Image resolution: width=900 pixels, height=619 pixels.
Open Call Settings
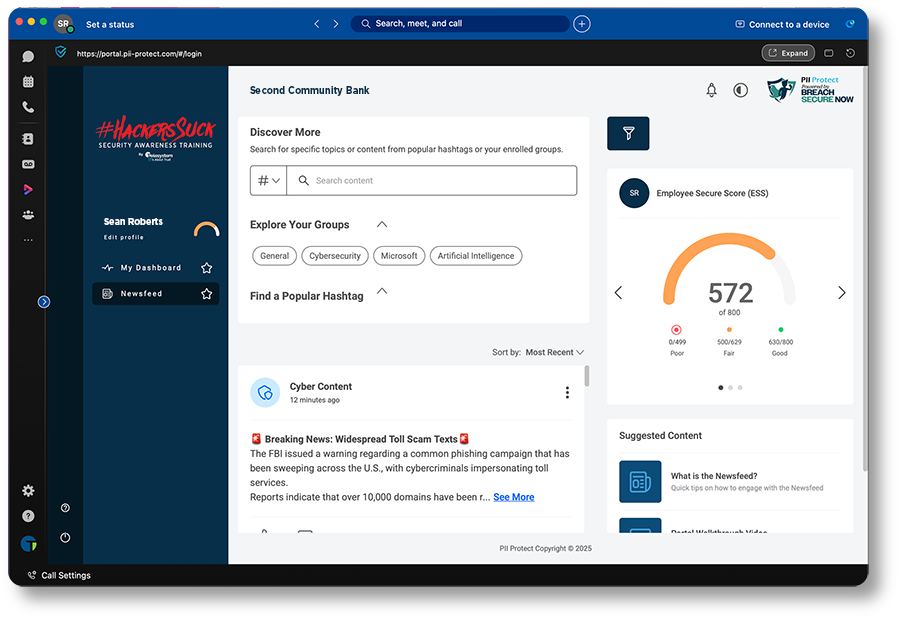tap(59, 575)
